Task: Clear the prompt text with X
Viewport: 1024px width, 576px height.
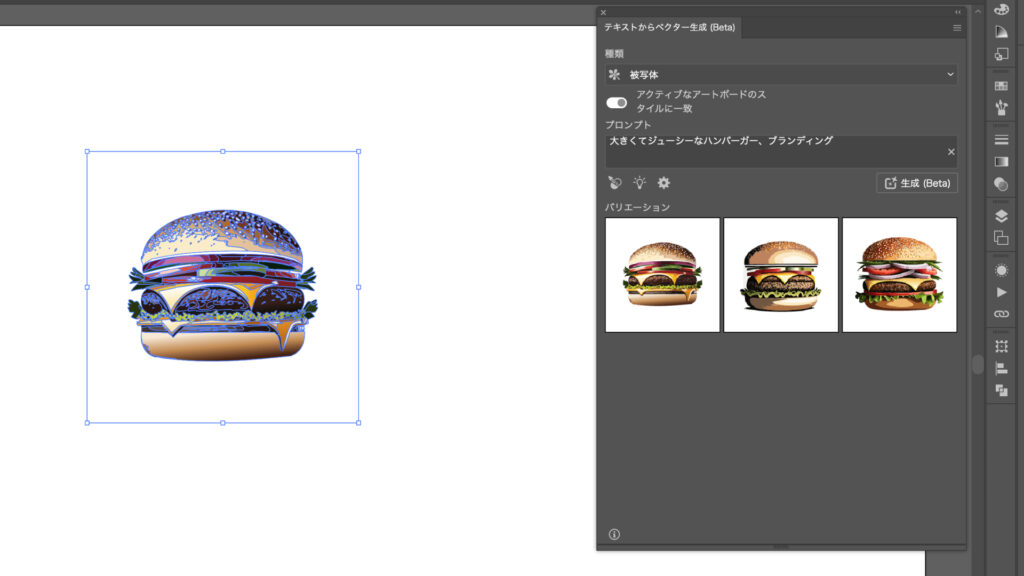Action: coord(950,152)
